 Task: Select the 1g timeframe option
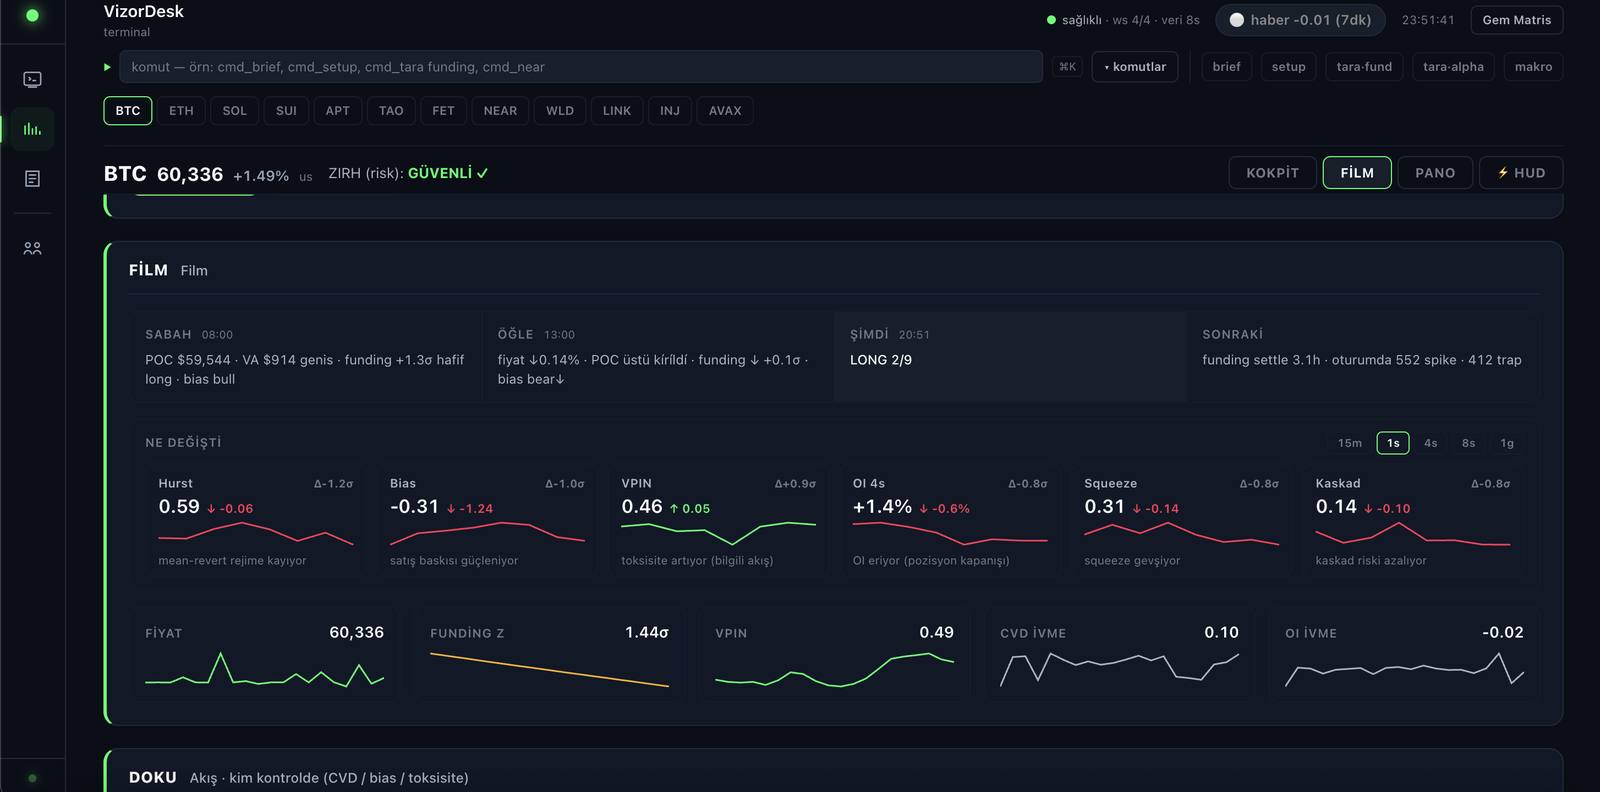[1507, 443]
